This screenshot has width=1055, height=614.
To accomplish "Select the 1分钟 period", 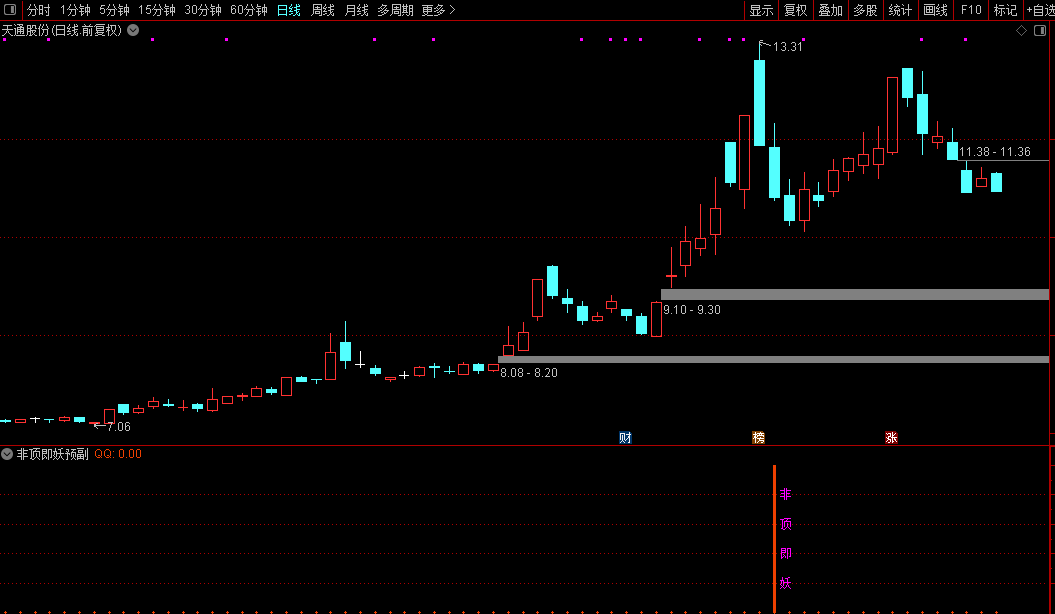I will [x=75, y=10].
